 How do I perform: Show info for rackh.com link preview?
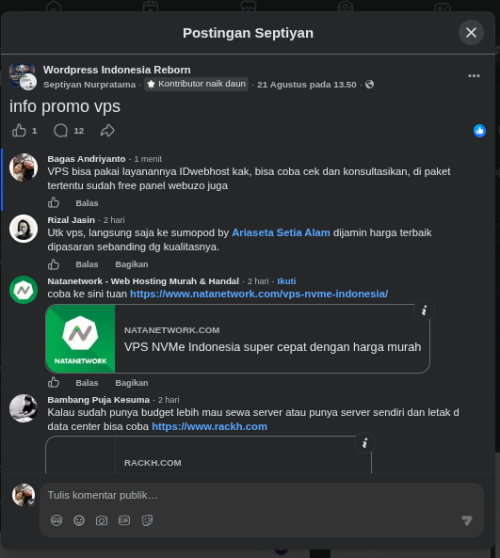(x=365, y=443)
